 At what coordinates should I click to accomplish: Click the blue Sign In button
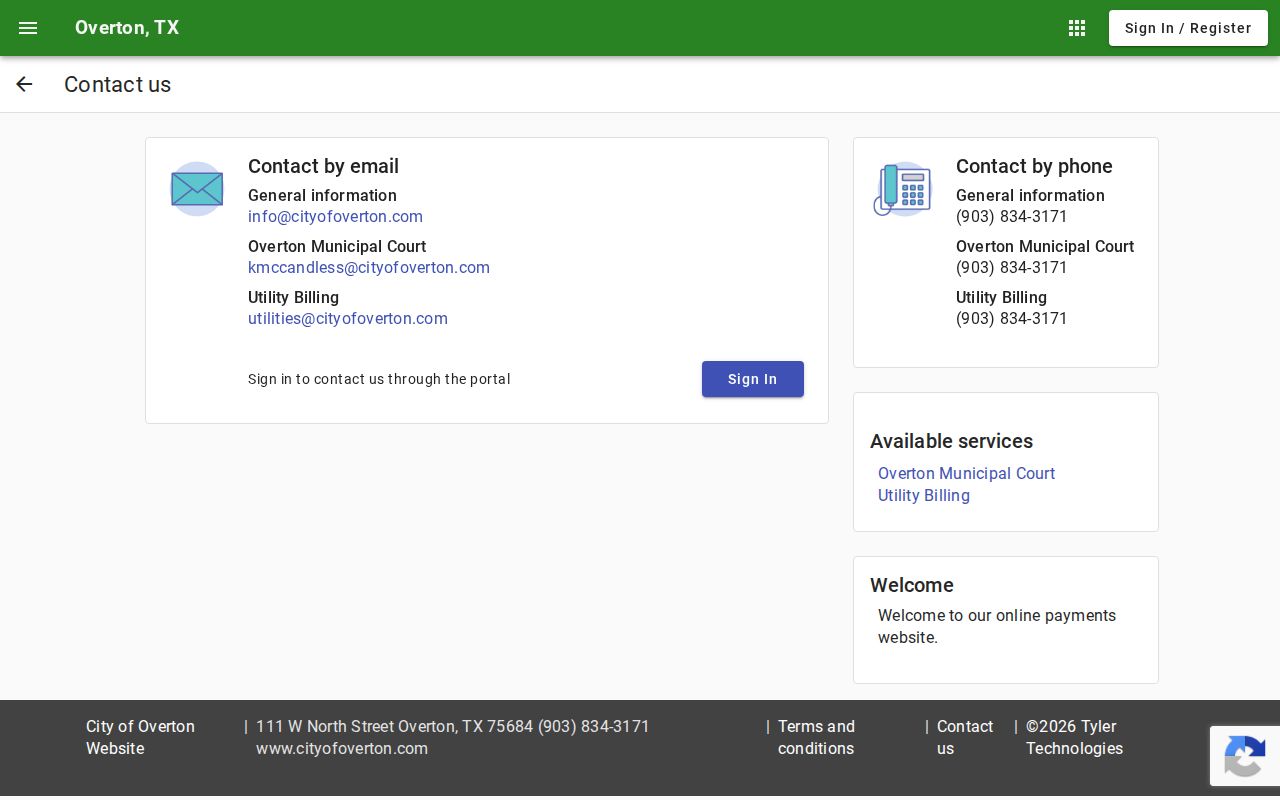point(753,379)
